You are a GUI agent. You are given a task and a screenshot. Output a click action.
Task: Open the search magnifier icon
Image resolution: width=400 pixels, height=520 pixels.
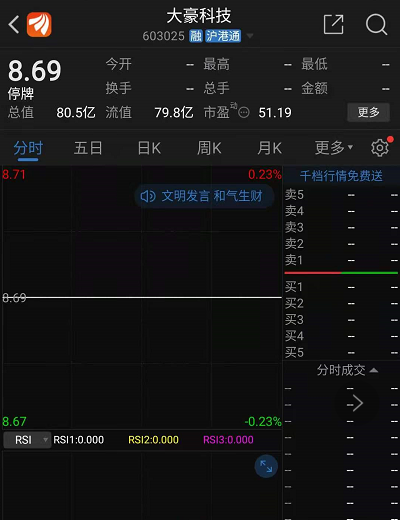click(376, 24)
